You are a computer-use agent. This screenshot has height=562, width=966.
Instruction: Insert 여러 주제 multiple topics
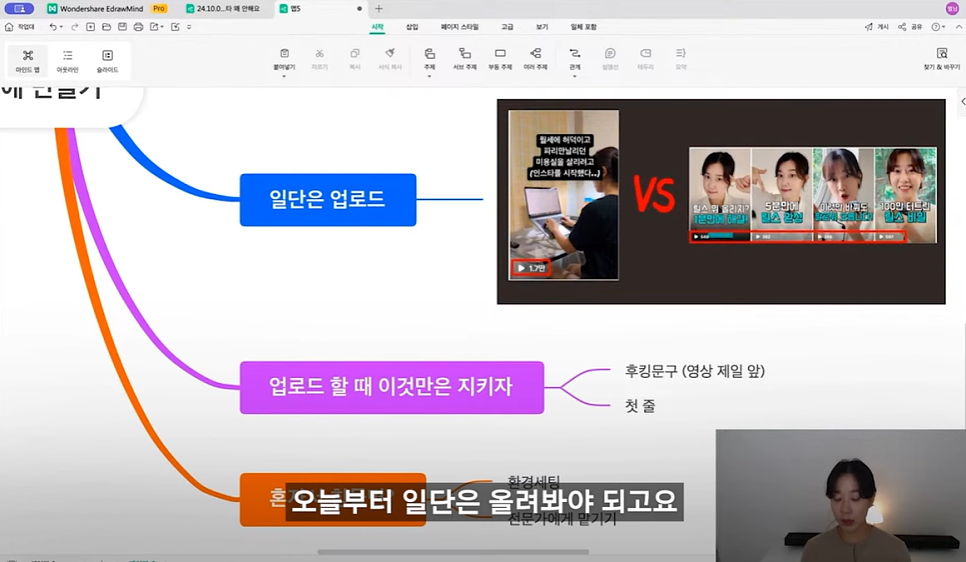[x=535, y=58]
